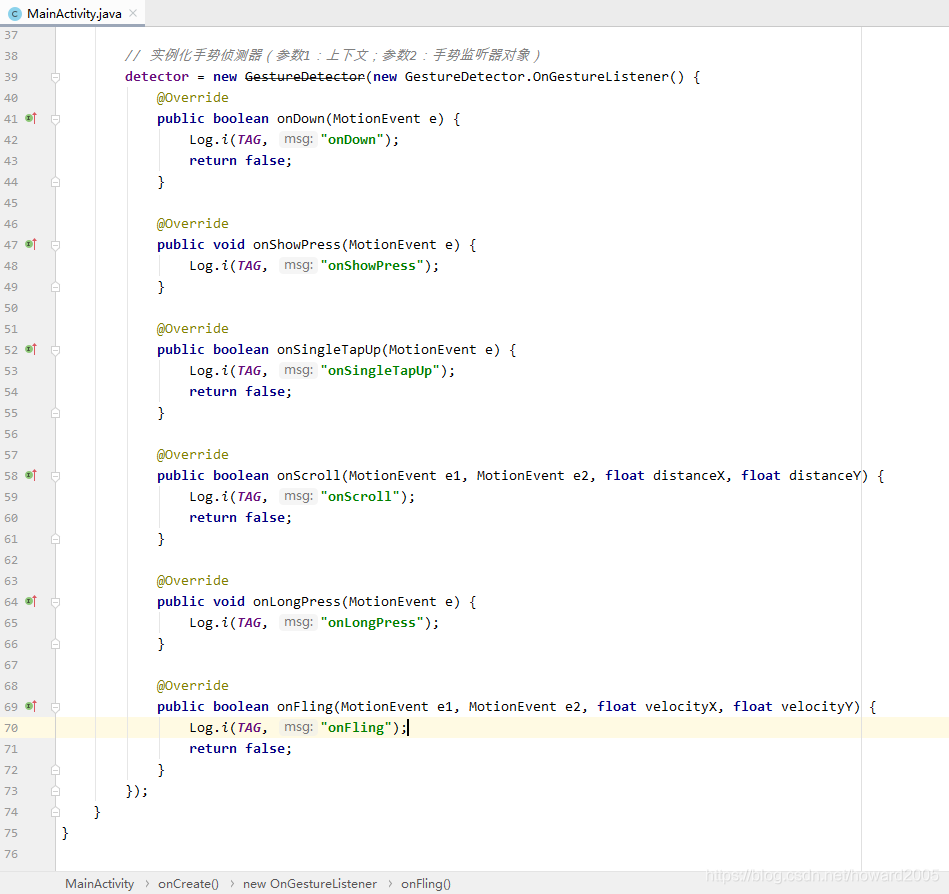This screenshot has height=894, width=949.
Task: Click the "onSingleTapUp" string literal
Action: pyautogui.click(x=380, y=370)
